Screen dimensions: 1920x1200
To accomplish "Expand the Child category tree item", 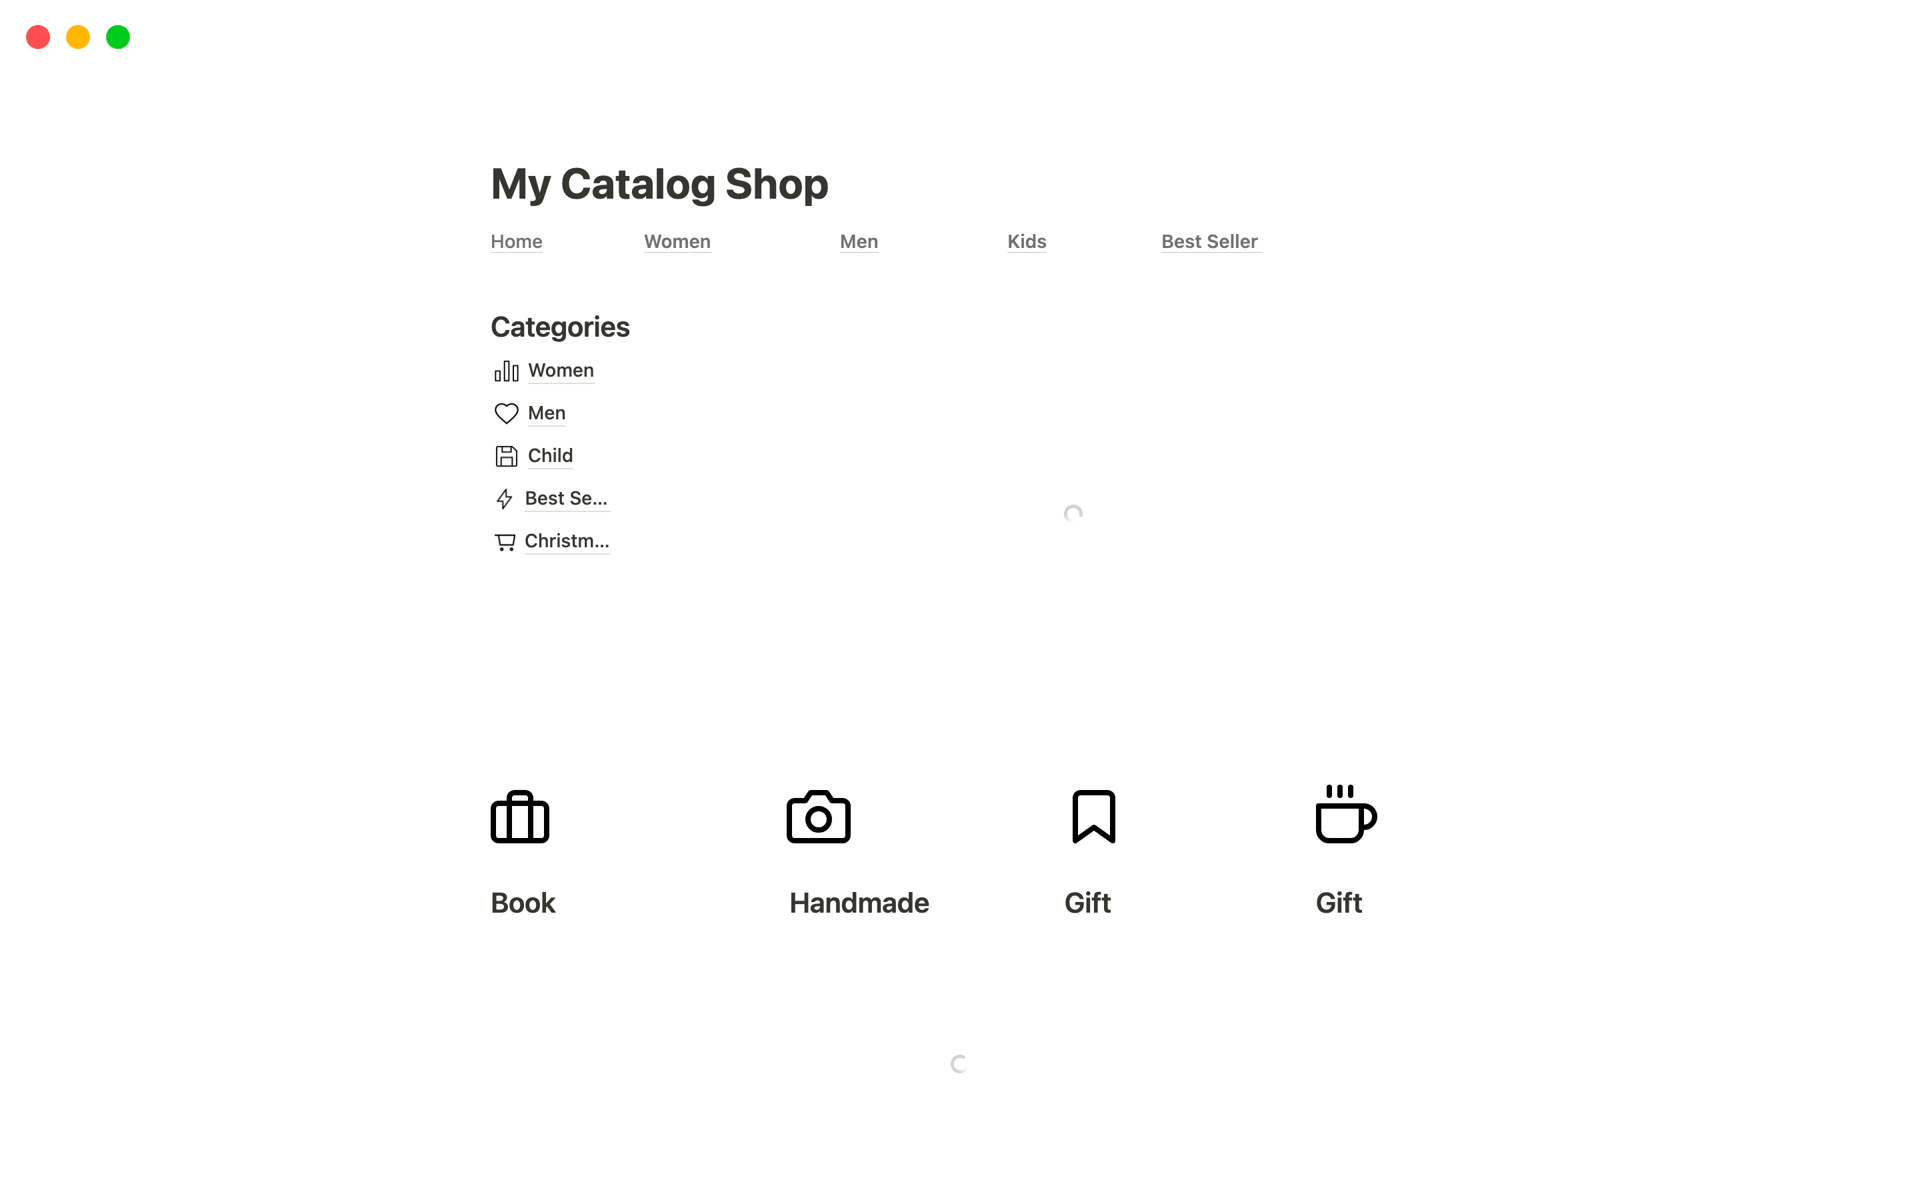I will [549, 455].
